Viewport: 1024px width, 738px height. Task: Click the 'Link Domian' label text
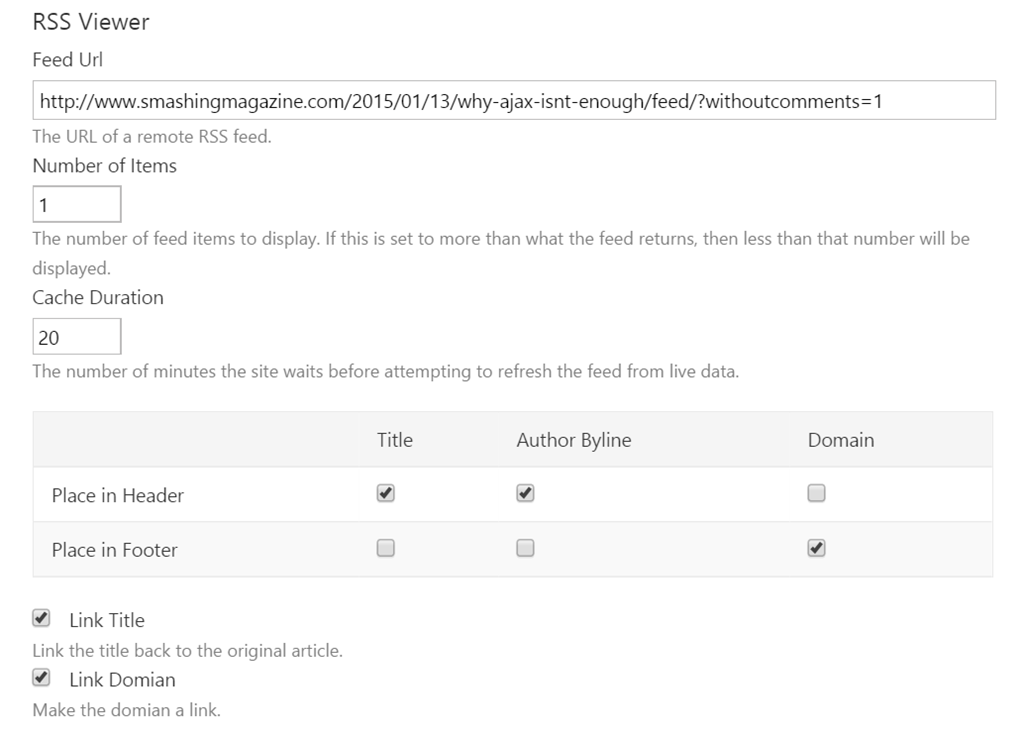pyautogui.click(x=122, y=680)
